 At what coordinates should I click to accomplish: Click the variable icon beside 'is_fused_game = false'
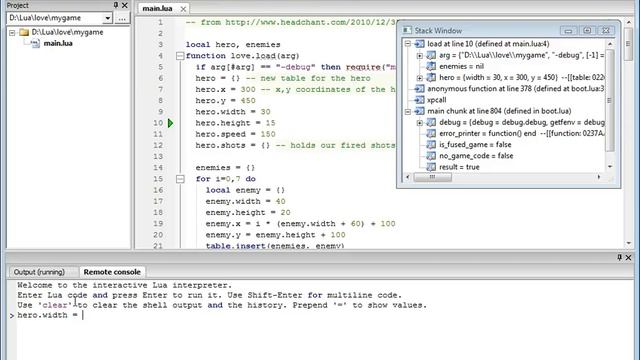[431, 144]
